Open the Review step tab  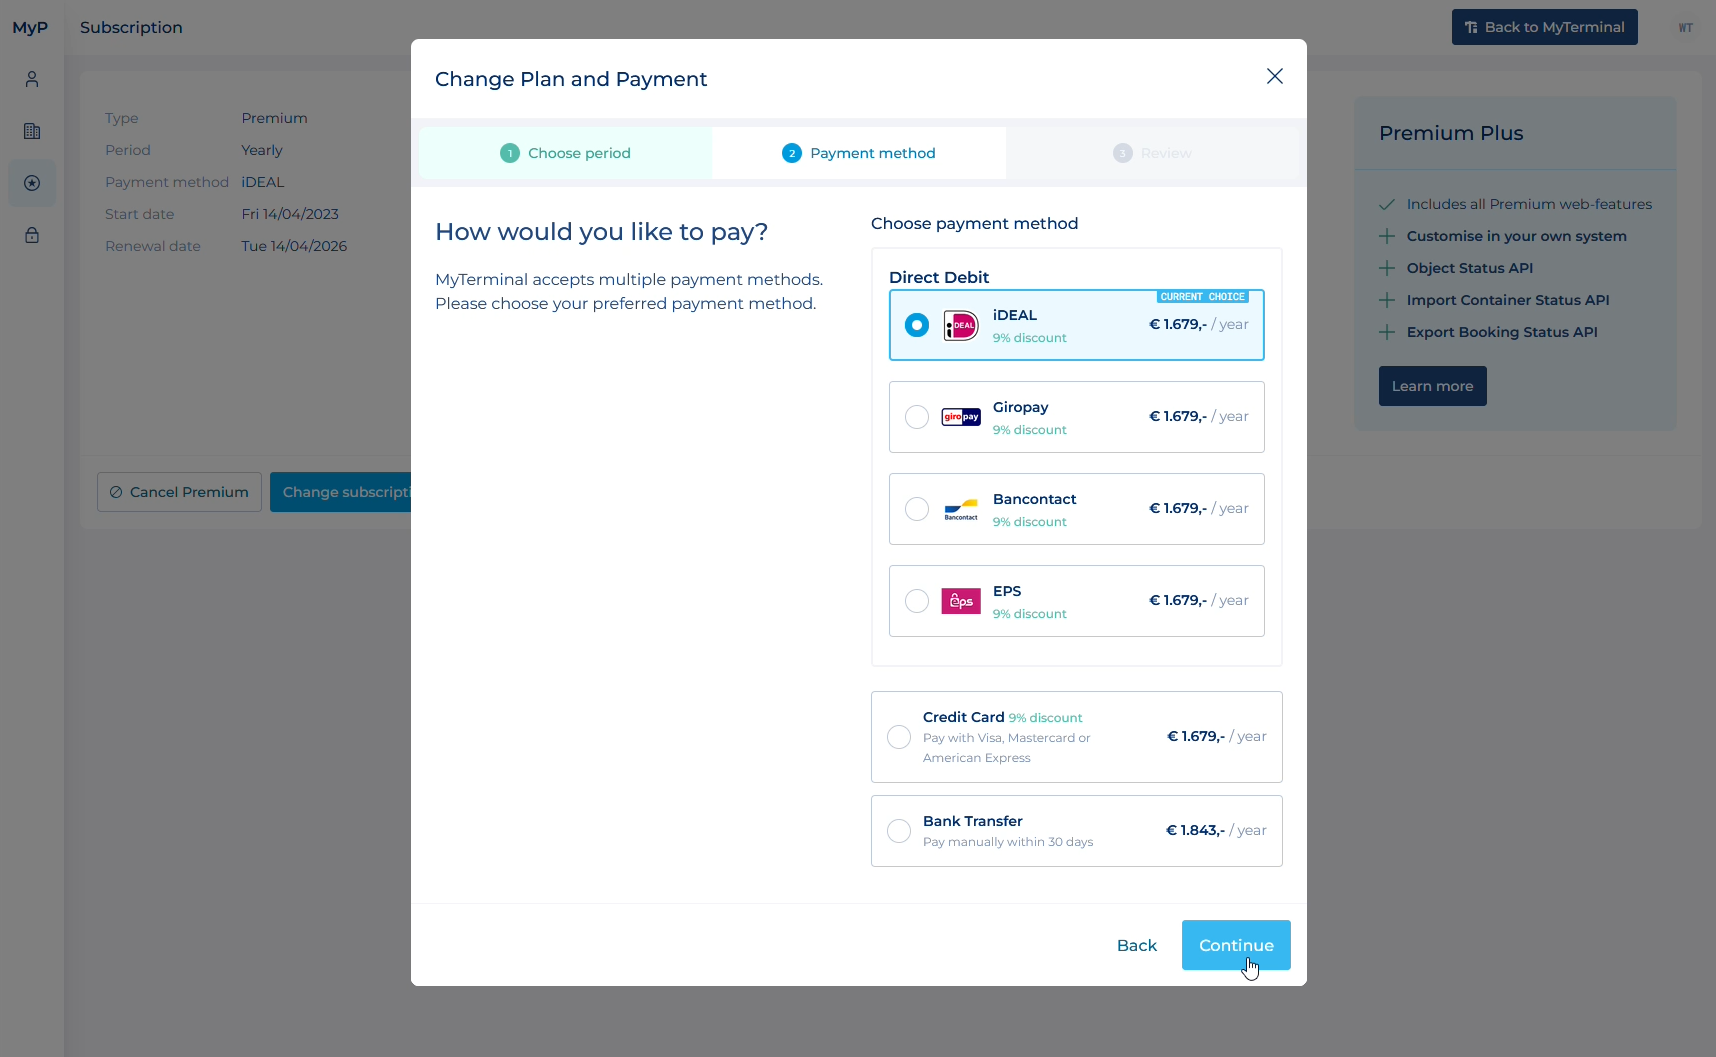1152,153
